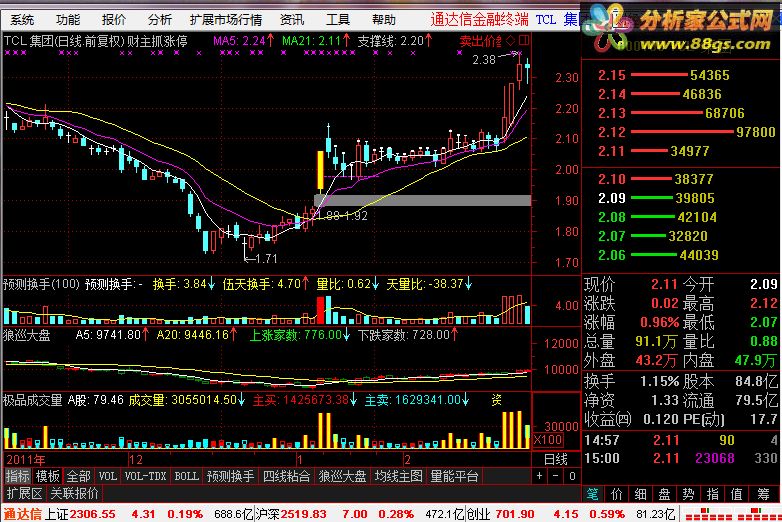The width and height of the screenshot is (782, 522).
Task: Switch to the 狼巡大盘 indicator tab
Action: pyautogui.click(x=342, y=477)
